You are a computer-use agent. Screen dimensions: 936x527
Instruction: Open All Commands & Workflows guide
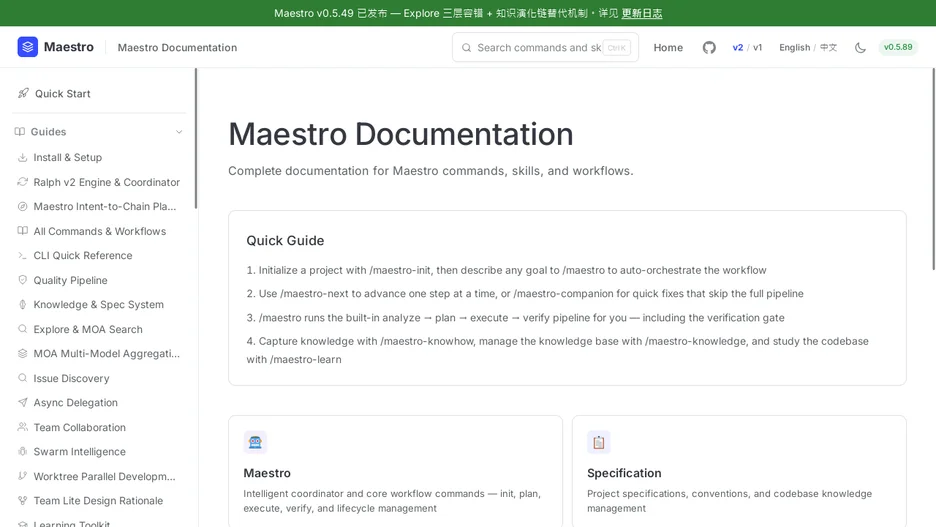tap(99, 231)
